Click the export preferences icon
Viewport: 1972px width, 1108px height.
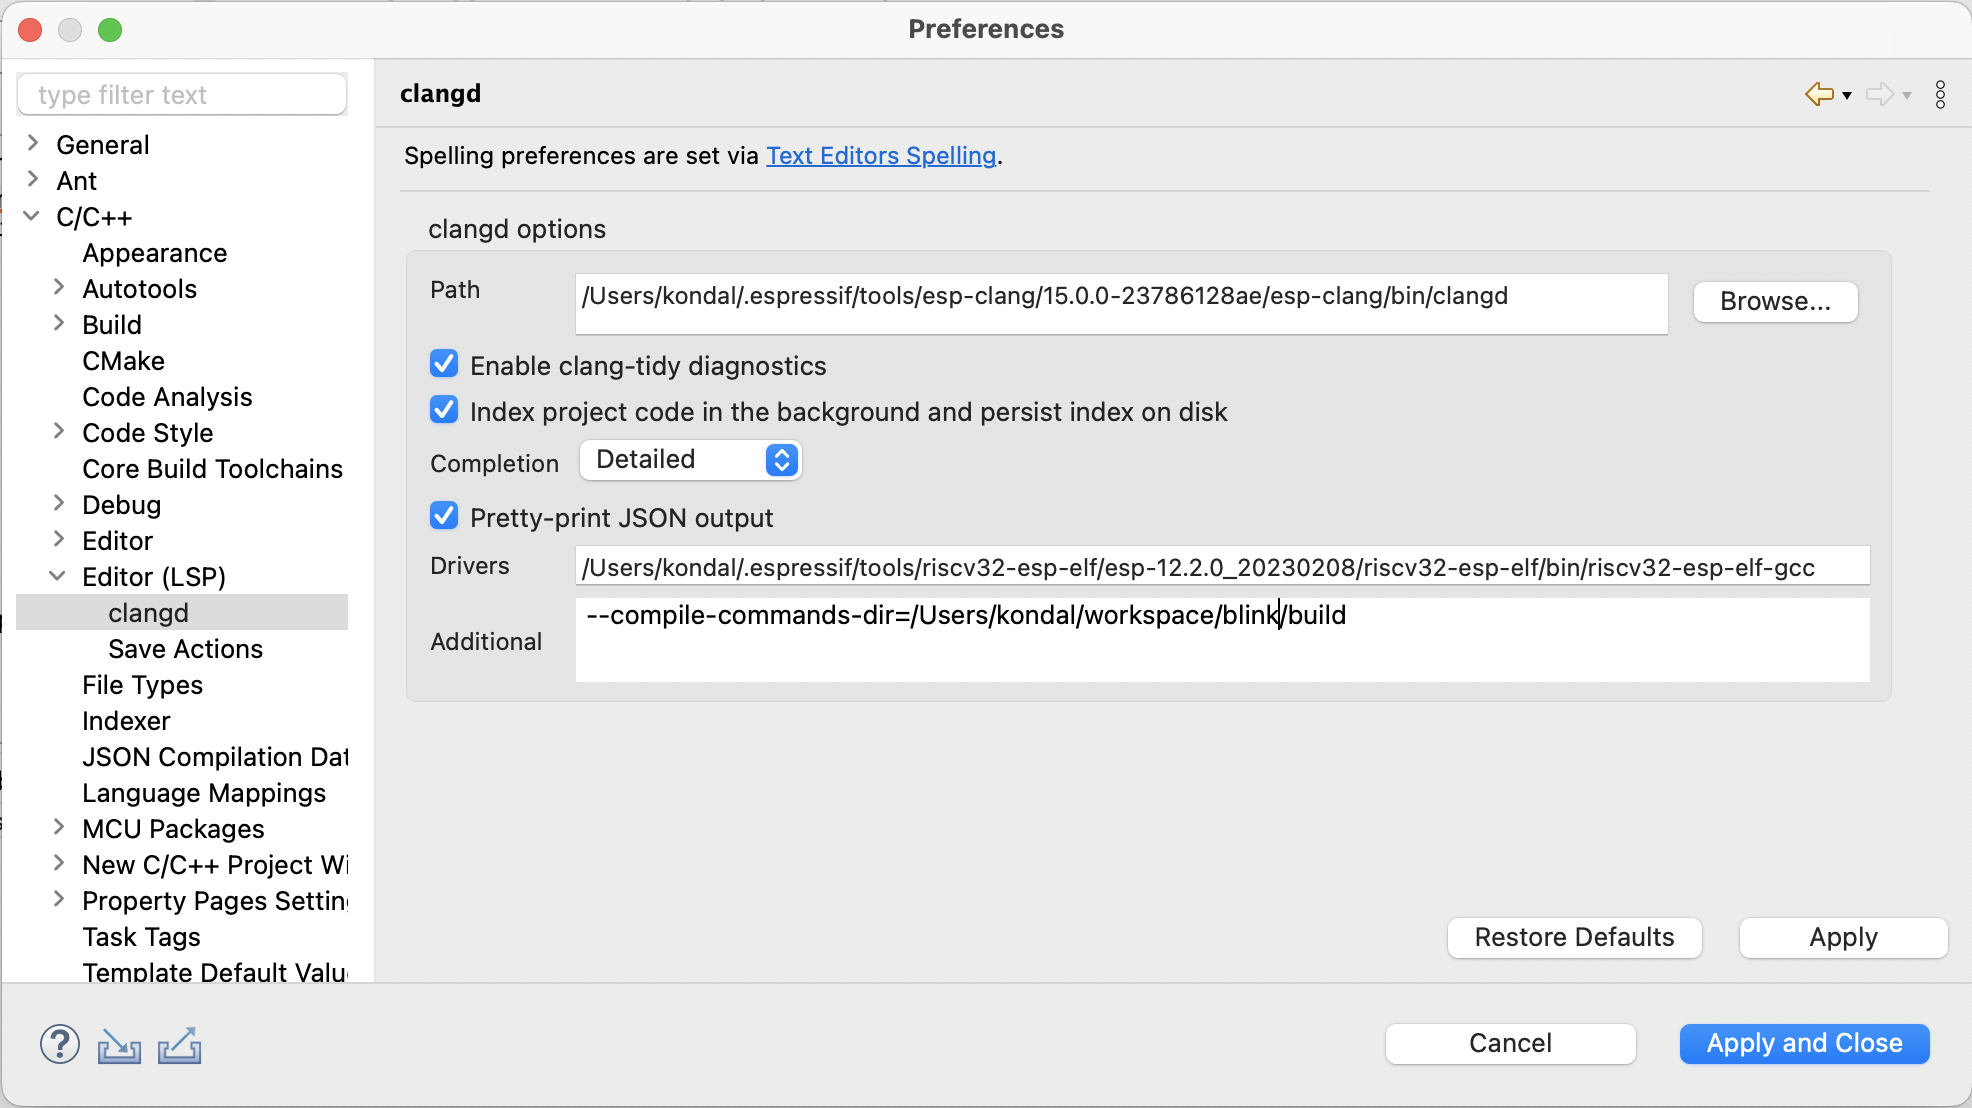pos(180,1046)
